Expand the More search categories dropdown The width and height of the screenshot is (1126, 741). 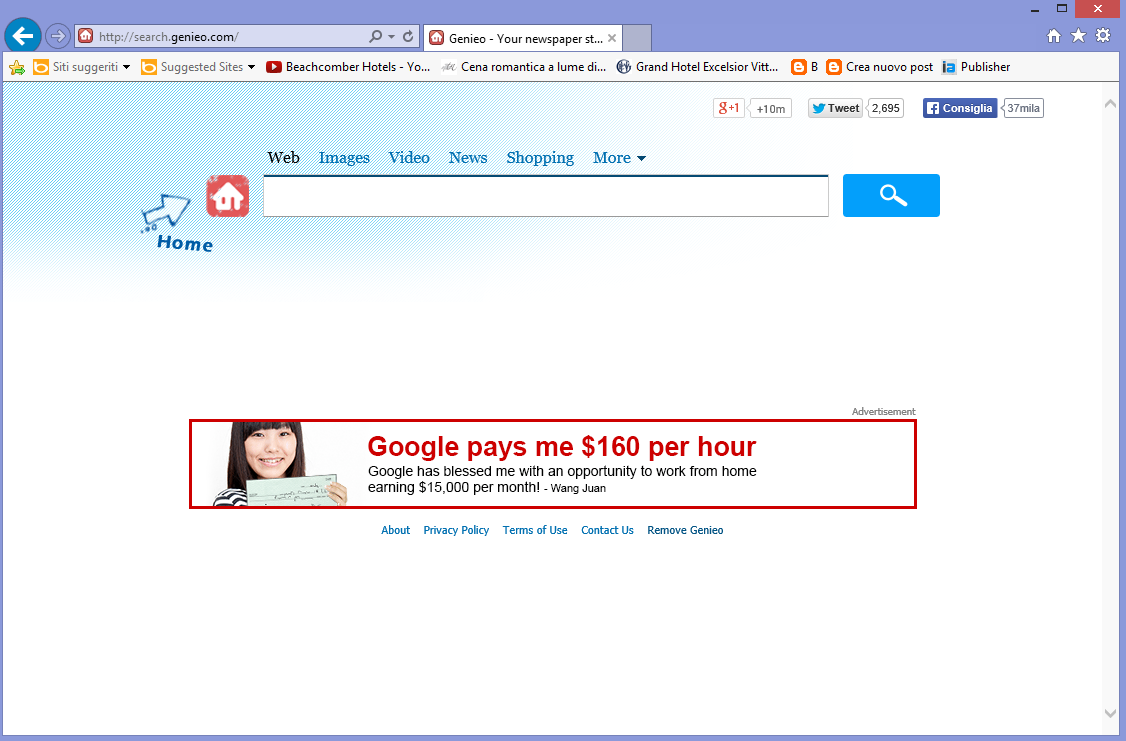click(x=619, y=157)
